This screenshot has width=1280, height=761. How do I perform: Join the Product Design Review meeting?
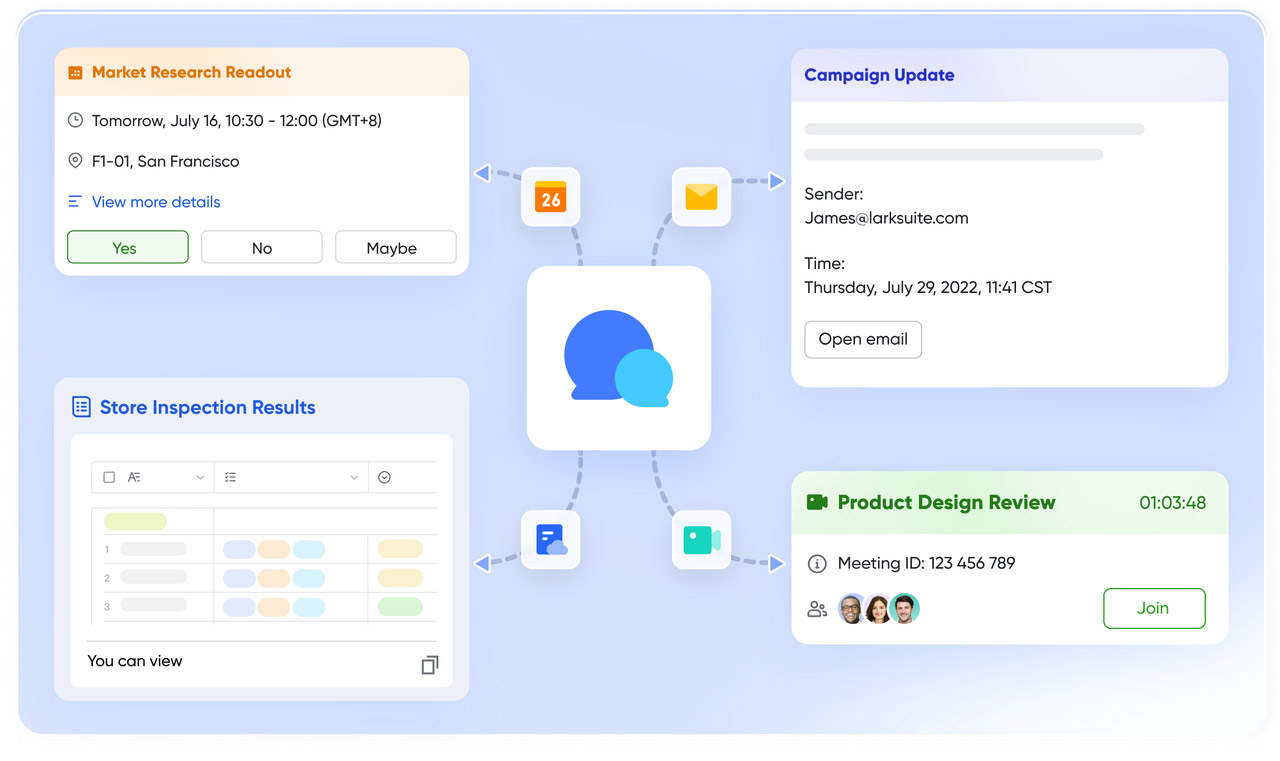[x=1153, y=608]
